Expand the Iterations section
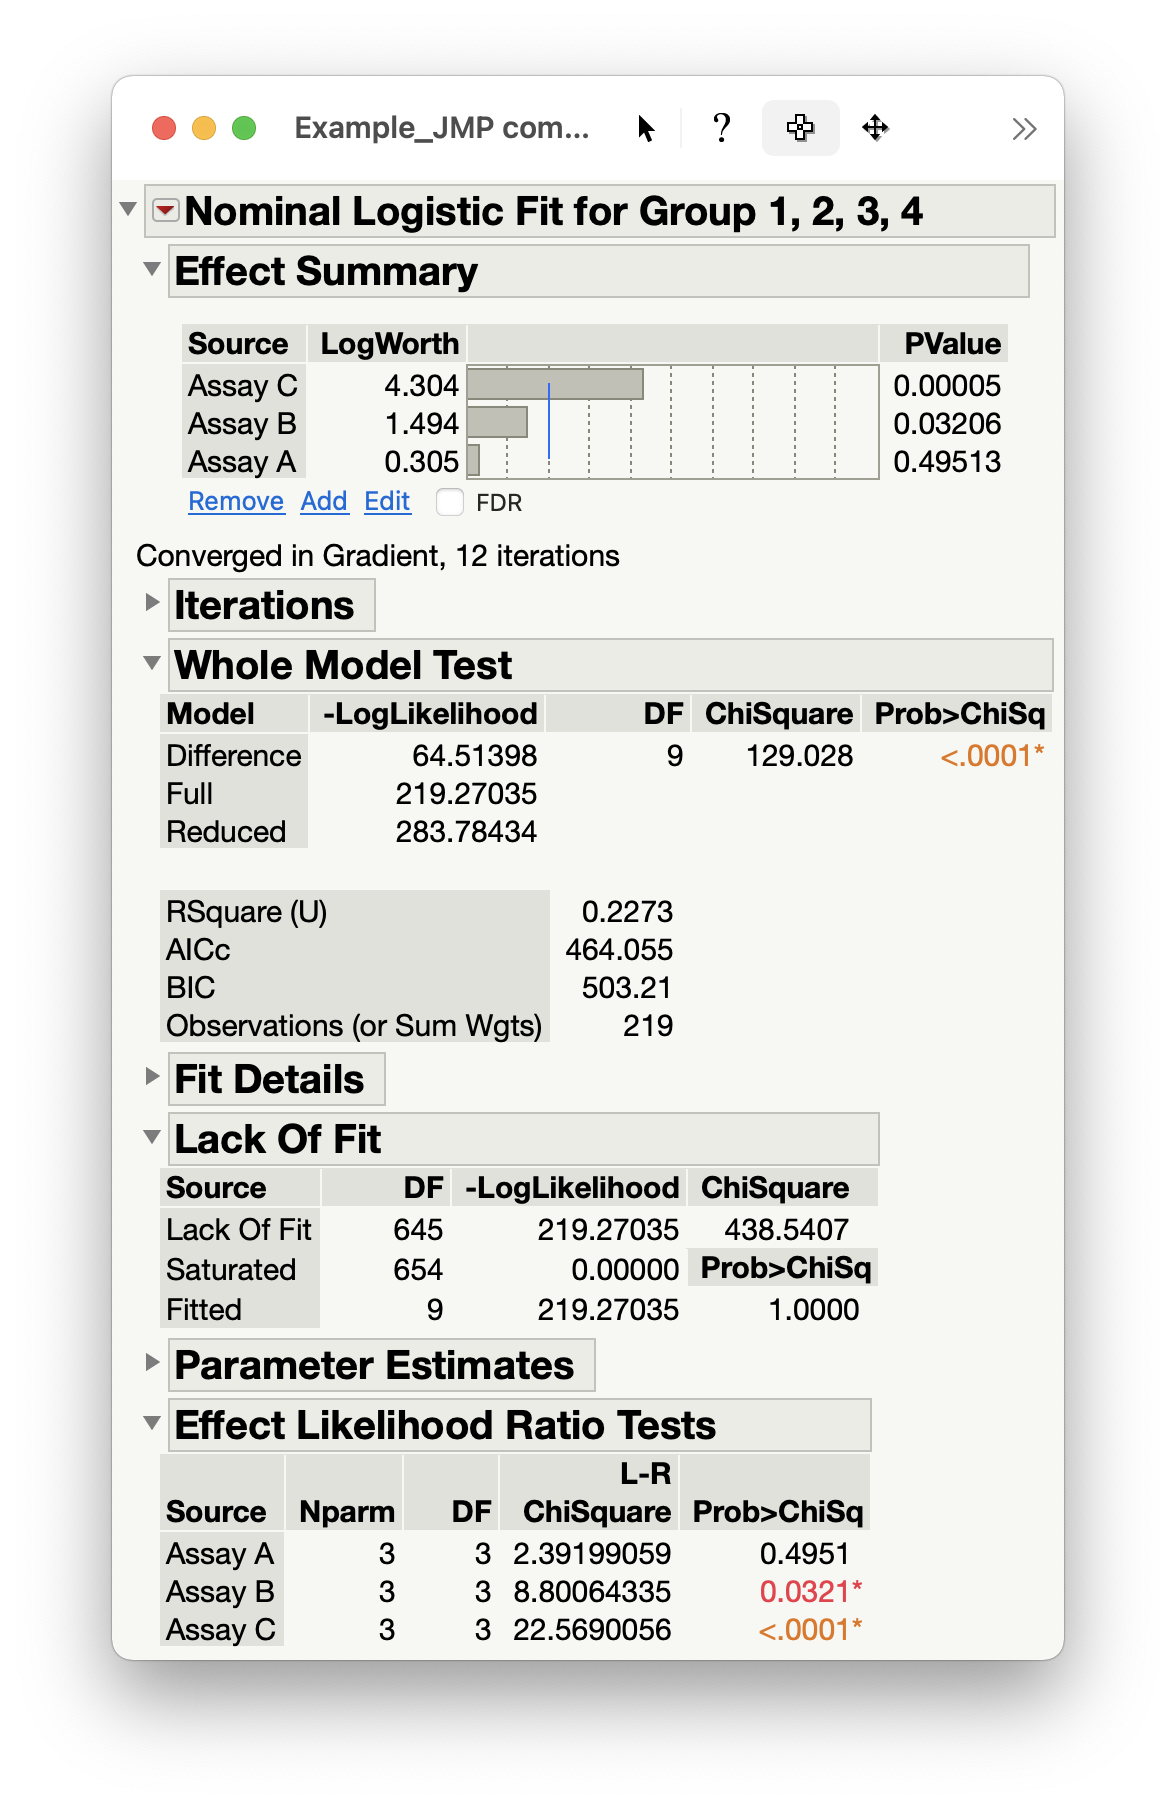1176x1808 pixels. [152, 602]
